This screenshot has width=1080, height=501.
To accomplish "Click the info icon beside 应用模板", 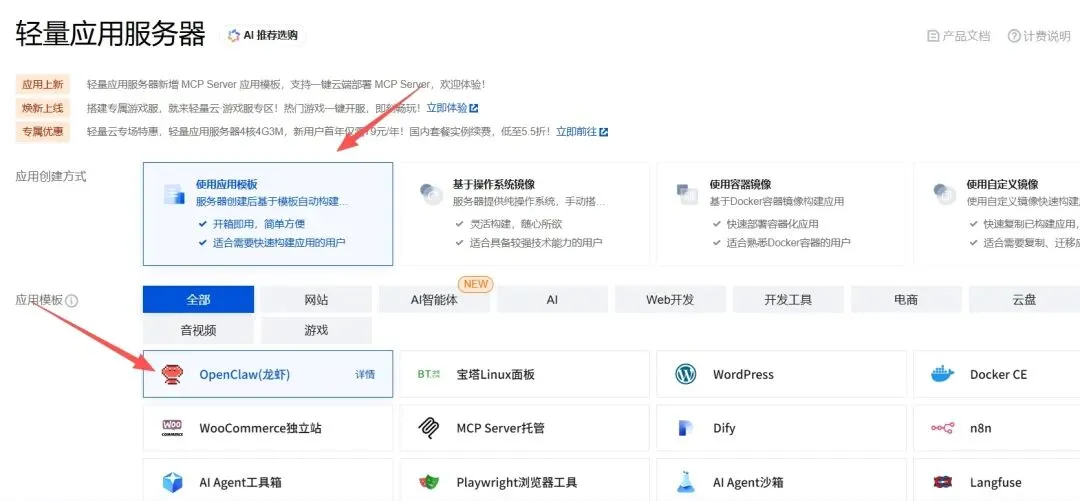I will tap(72, 301).
